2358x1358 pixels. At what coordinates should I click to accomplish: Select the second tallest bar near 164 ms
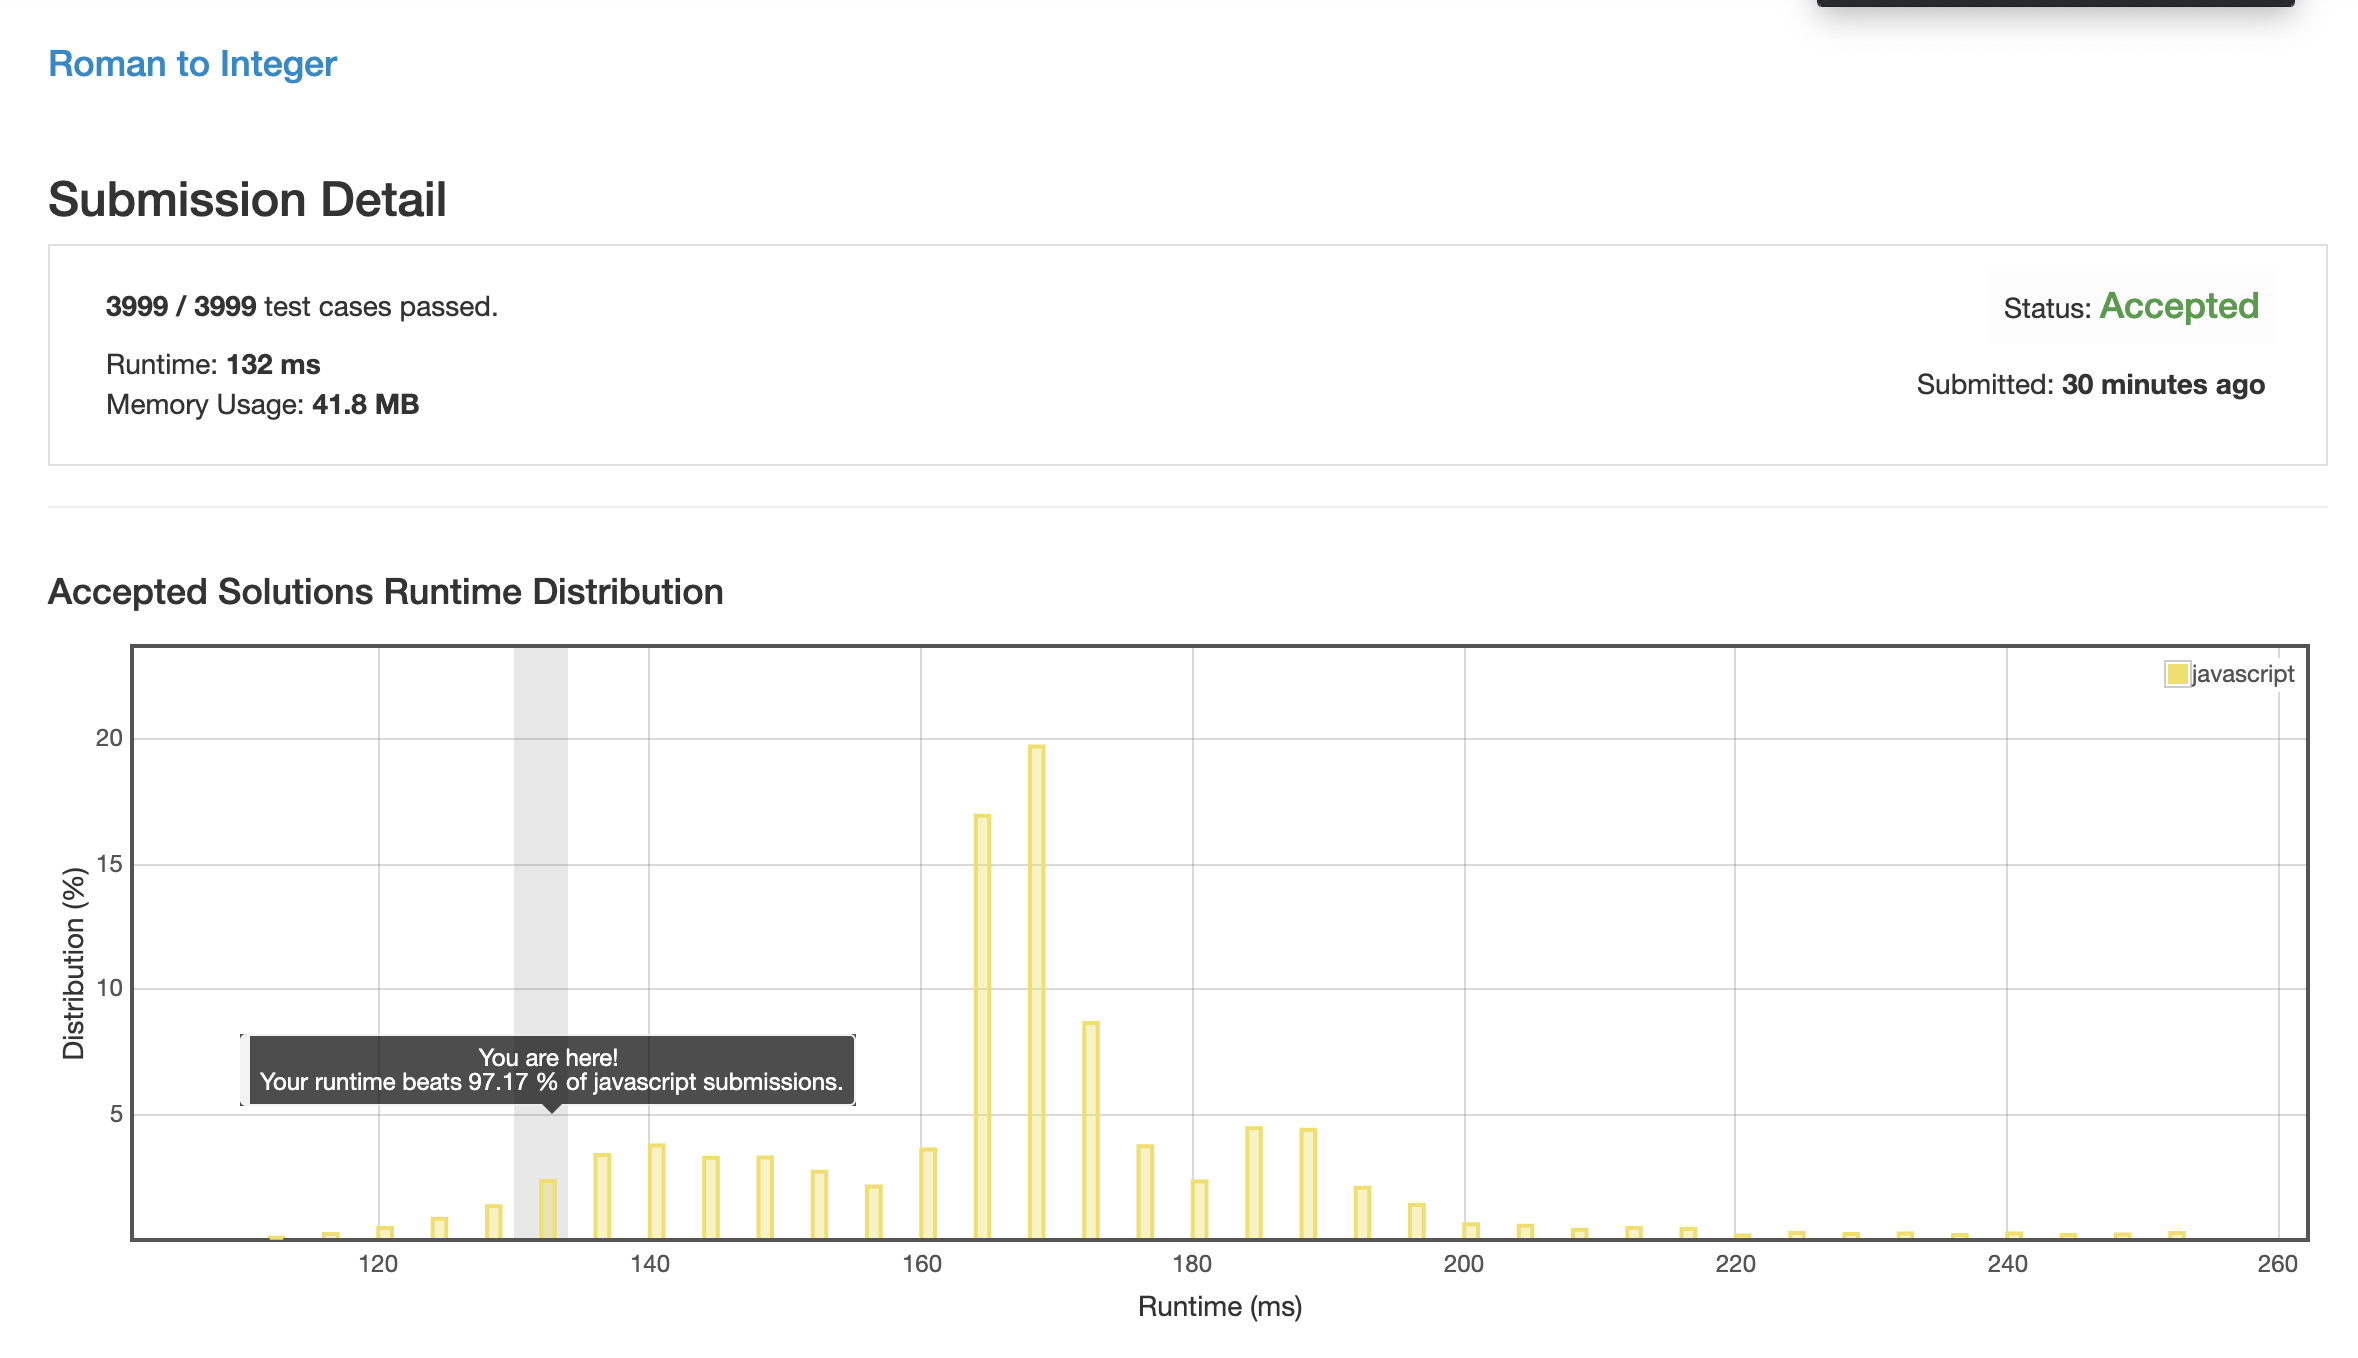[982, 1027]
